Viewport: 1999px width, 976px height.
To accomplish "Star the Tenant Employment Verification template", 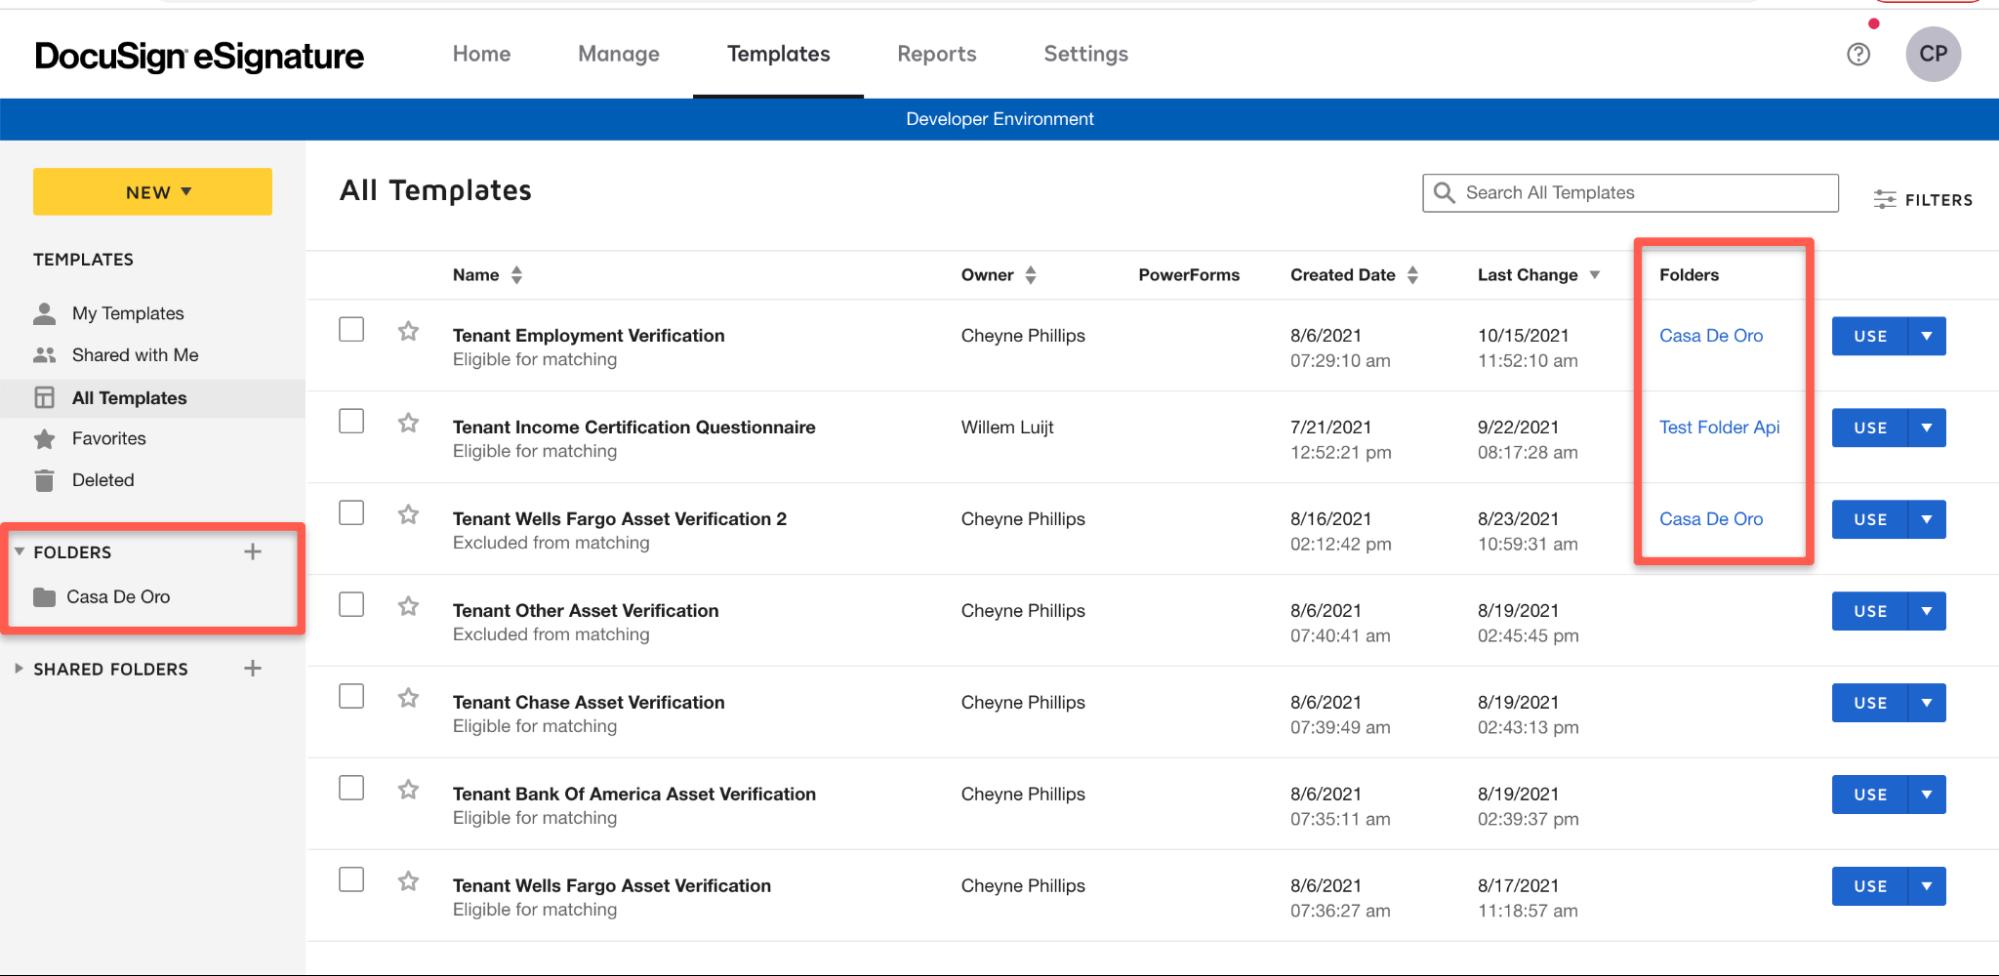I will click(x=408, y=331).
